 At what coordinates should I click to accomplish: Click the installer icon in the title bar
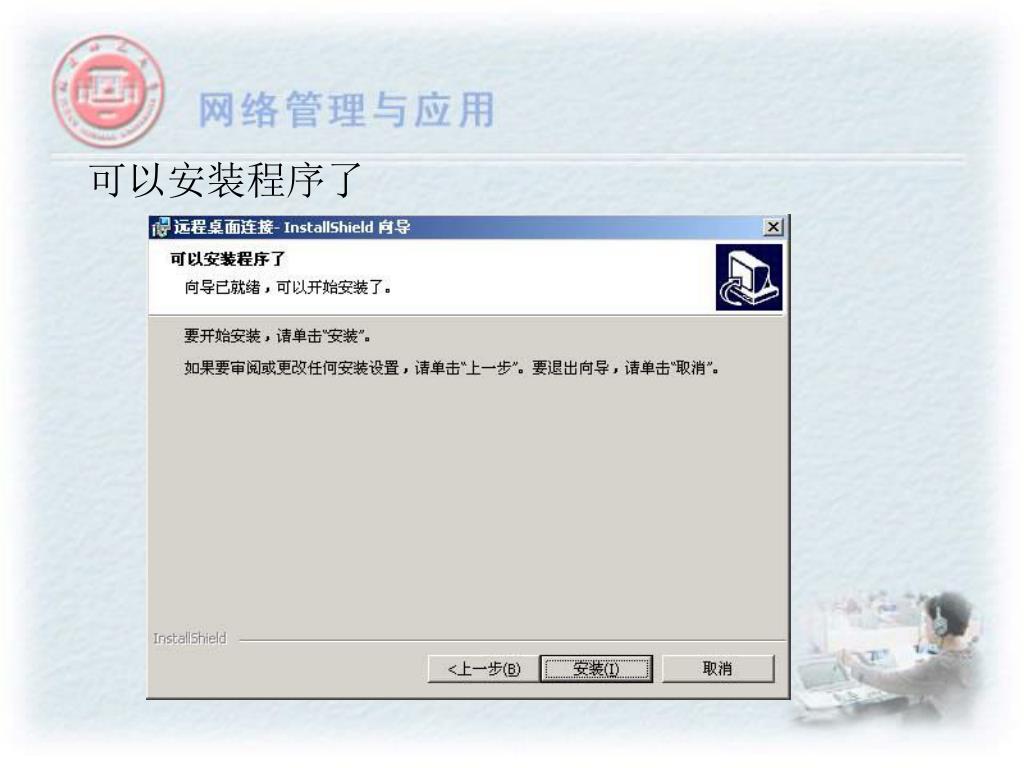coord(161,227)
